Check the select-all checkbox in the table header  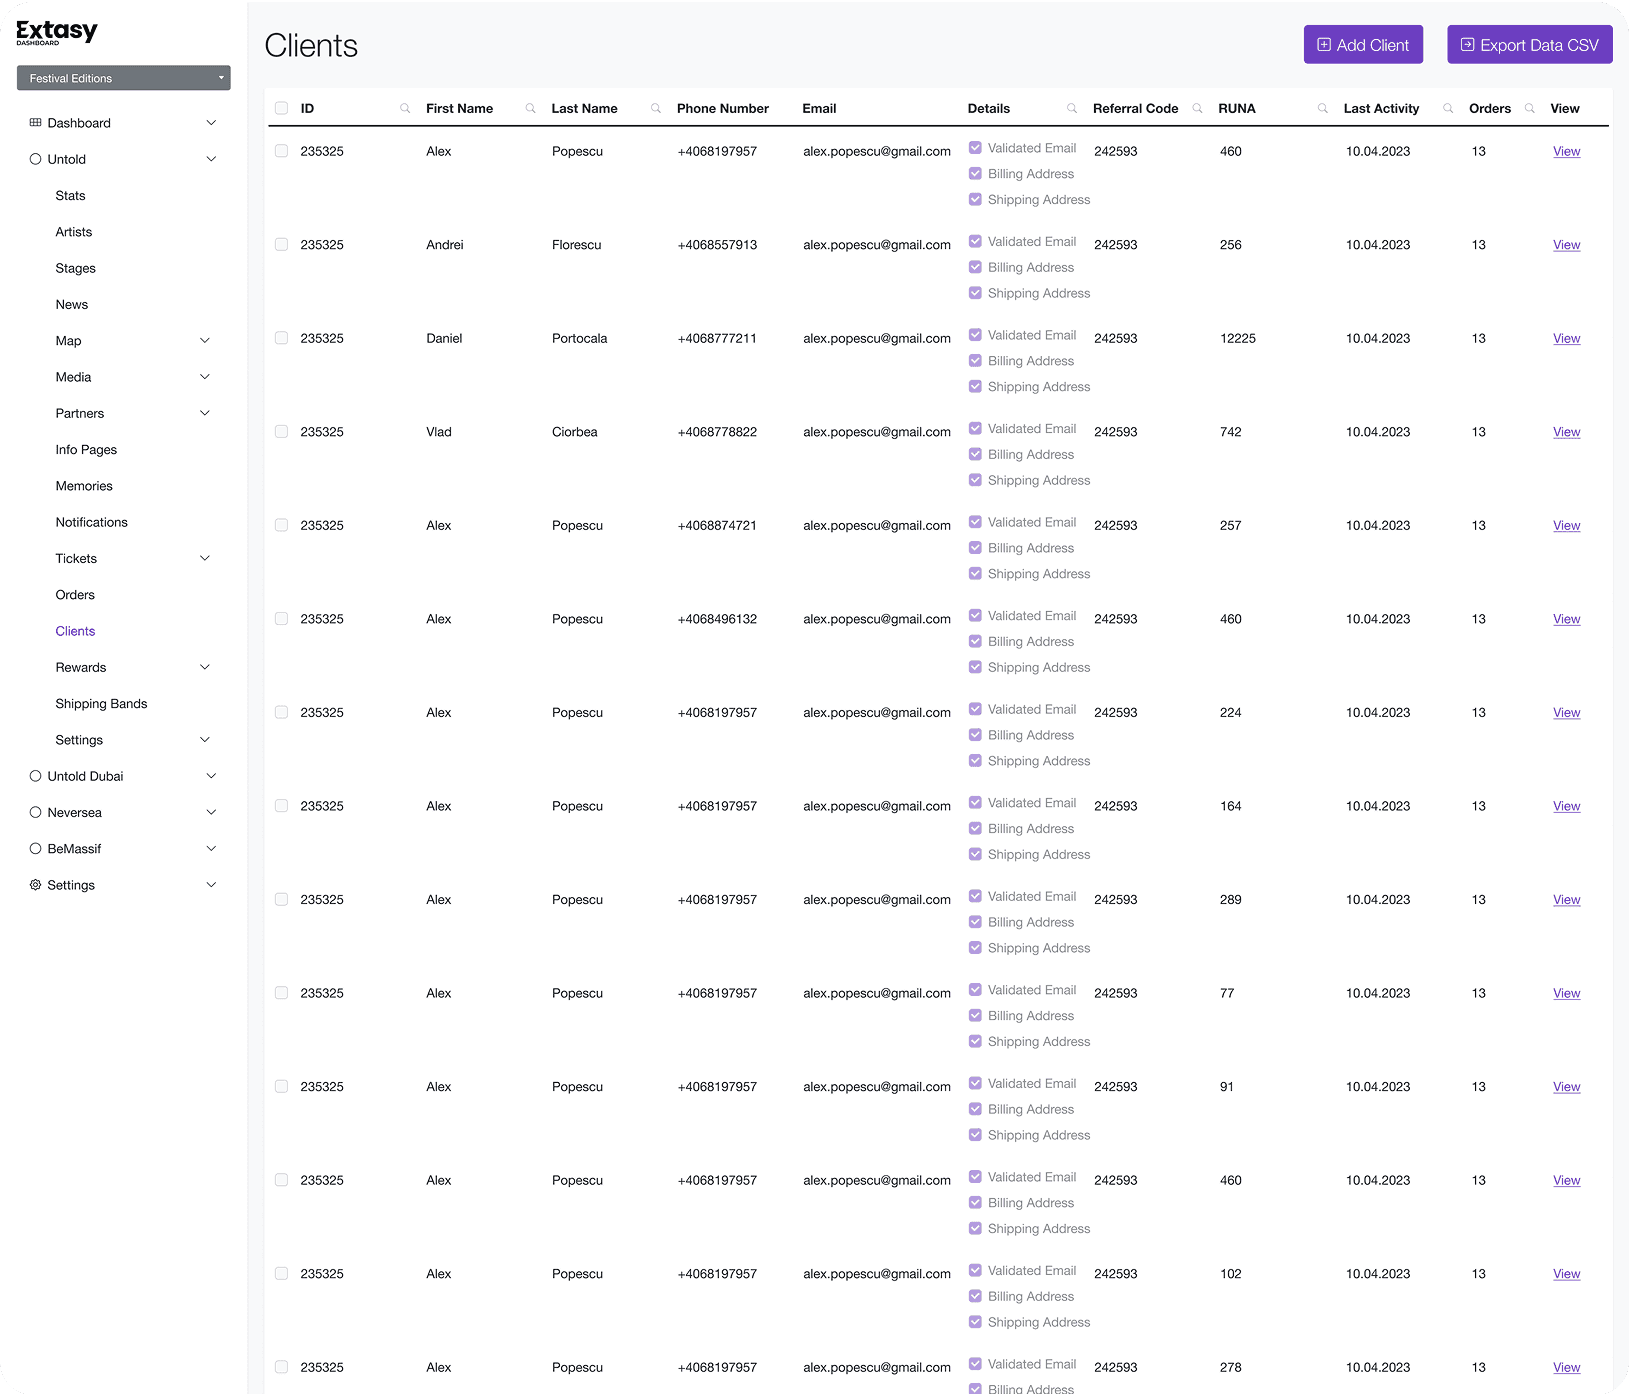coord(281,108)
